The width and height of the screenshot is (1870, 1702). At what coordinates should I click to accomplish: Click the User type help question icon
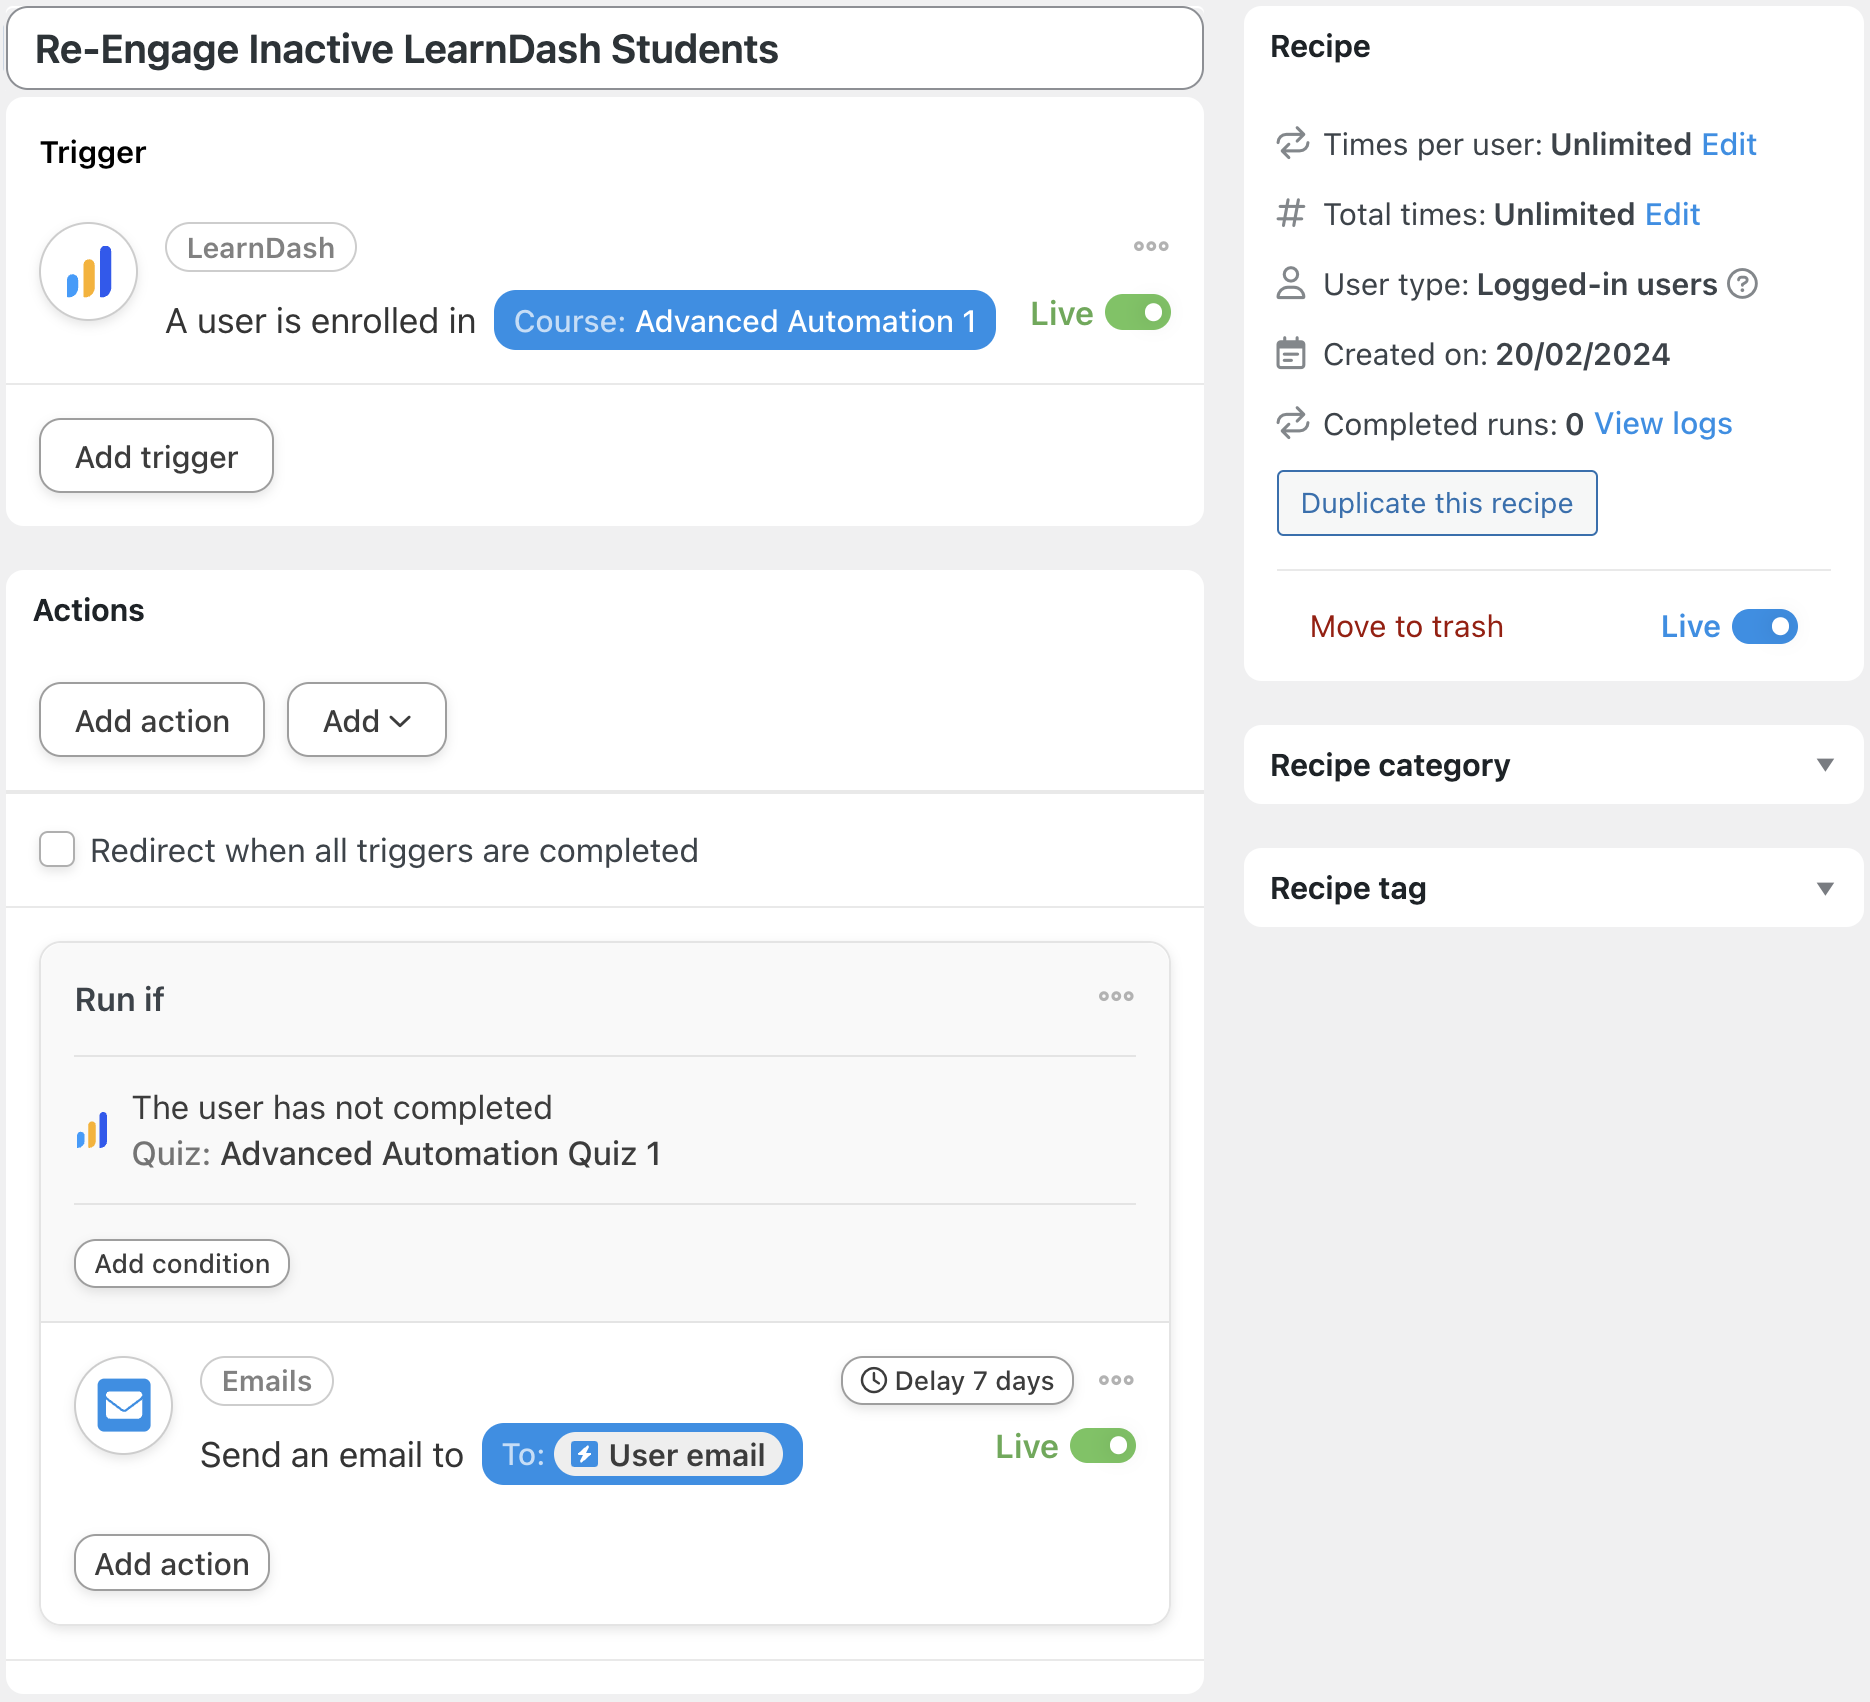[1742, 284]
